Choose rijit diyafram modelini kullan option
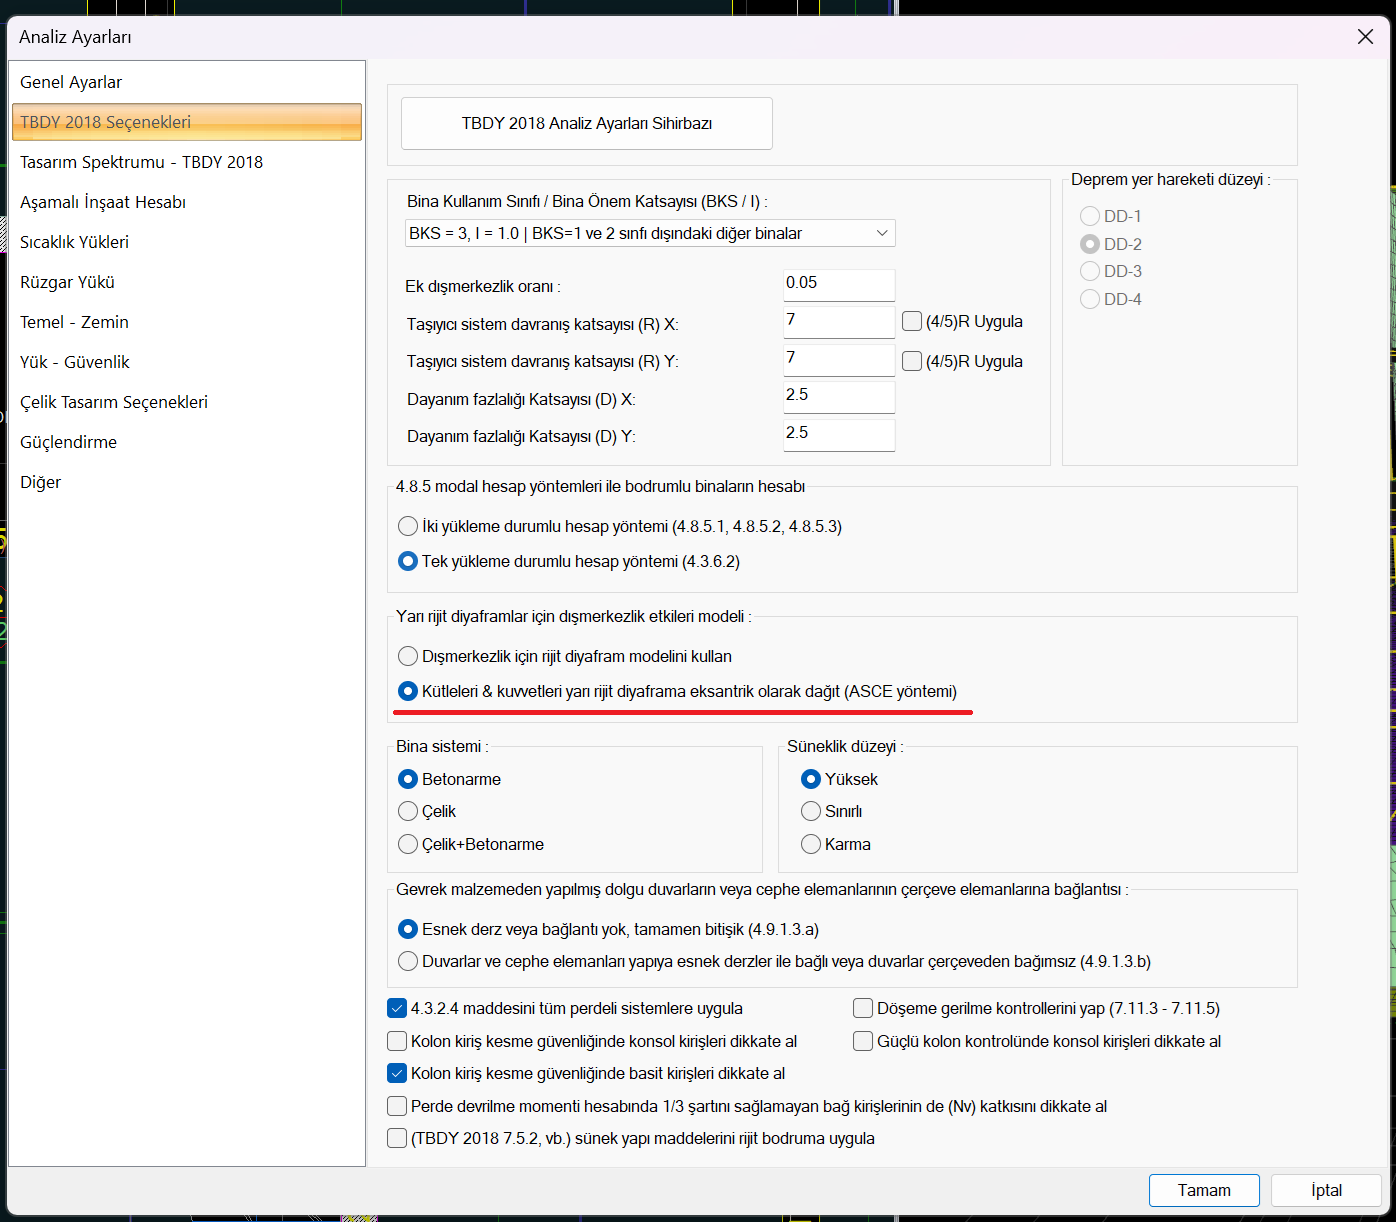Image resolution: width=1396 pixels, height=1222 pixels. tap(408, 656)
